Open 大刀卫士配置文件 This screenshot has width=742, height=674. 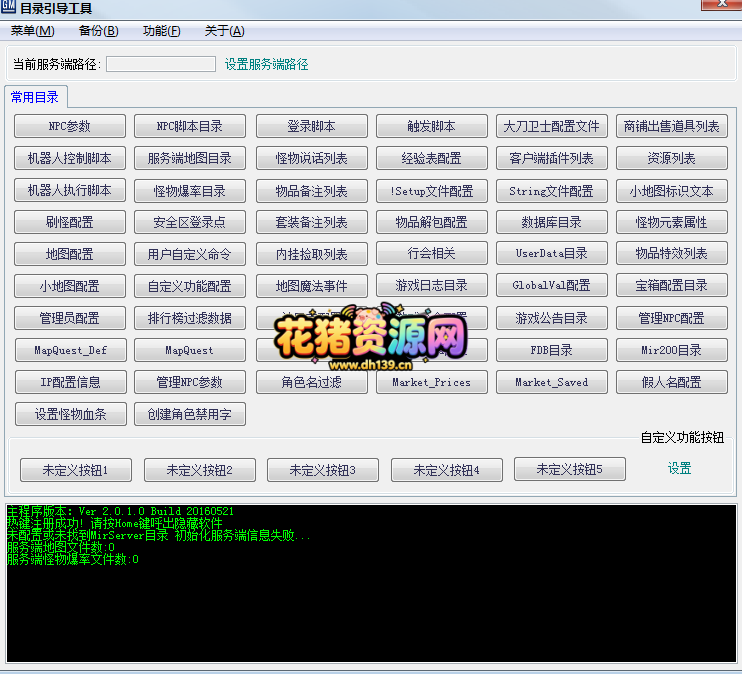pos(552,126)
